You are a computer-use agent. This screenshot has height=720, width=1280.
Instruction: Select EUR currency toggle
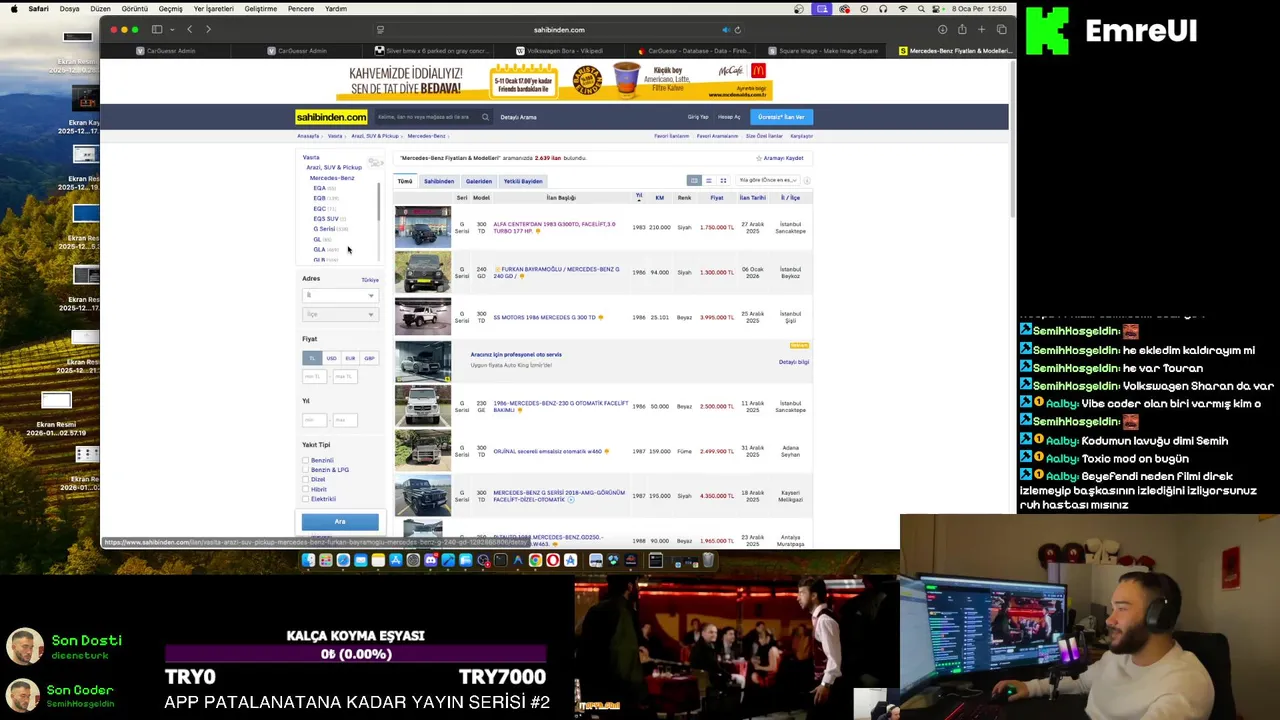coord(350,358)
